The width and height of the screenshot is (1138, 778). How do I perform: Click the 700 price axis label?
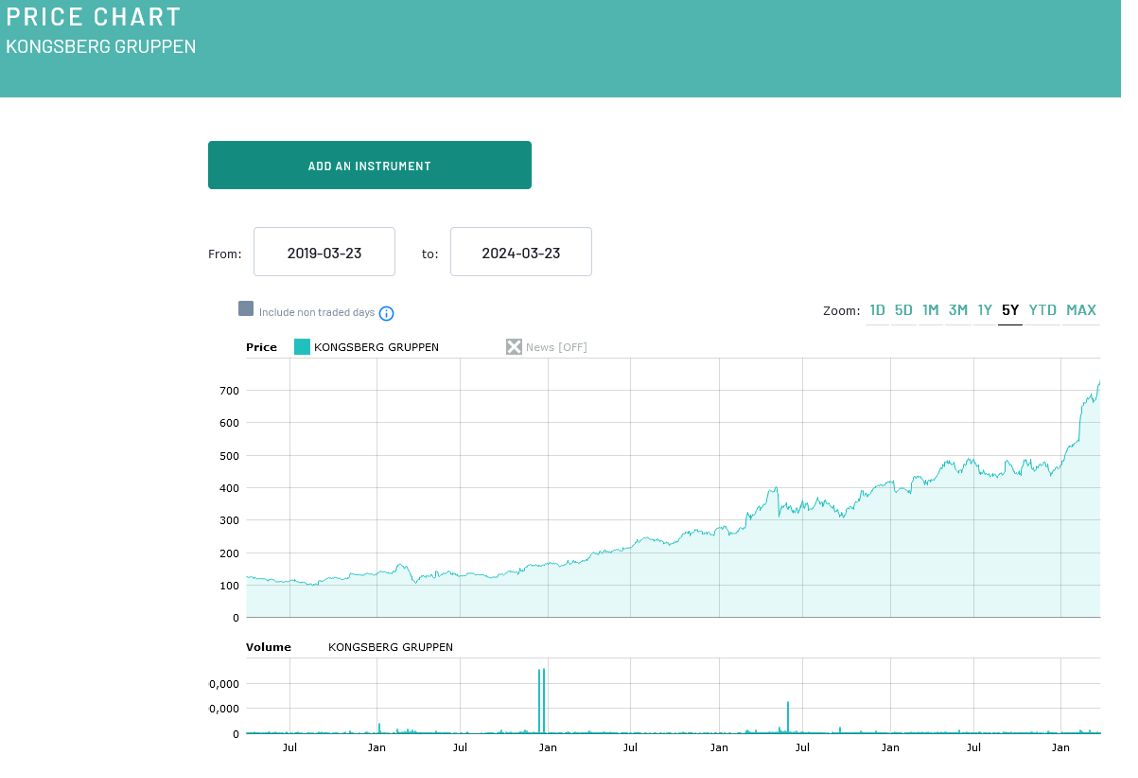tap(229, 390)
